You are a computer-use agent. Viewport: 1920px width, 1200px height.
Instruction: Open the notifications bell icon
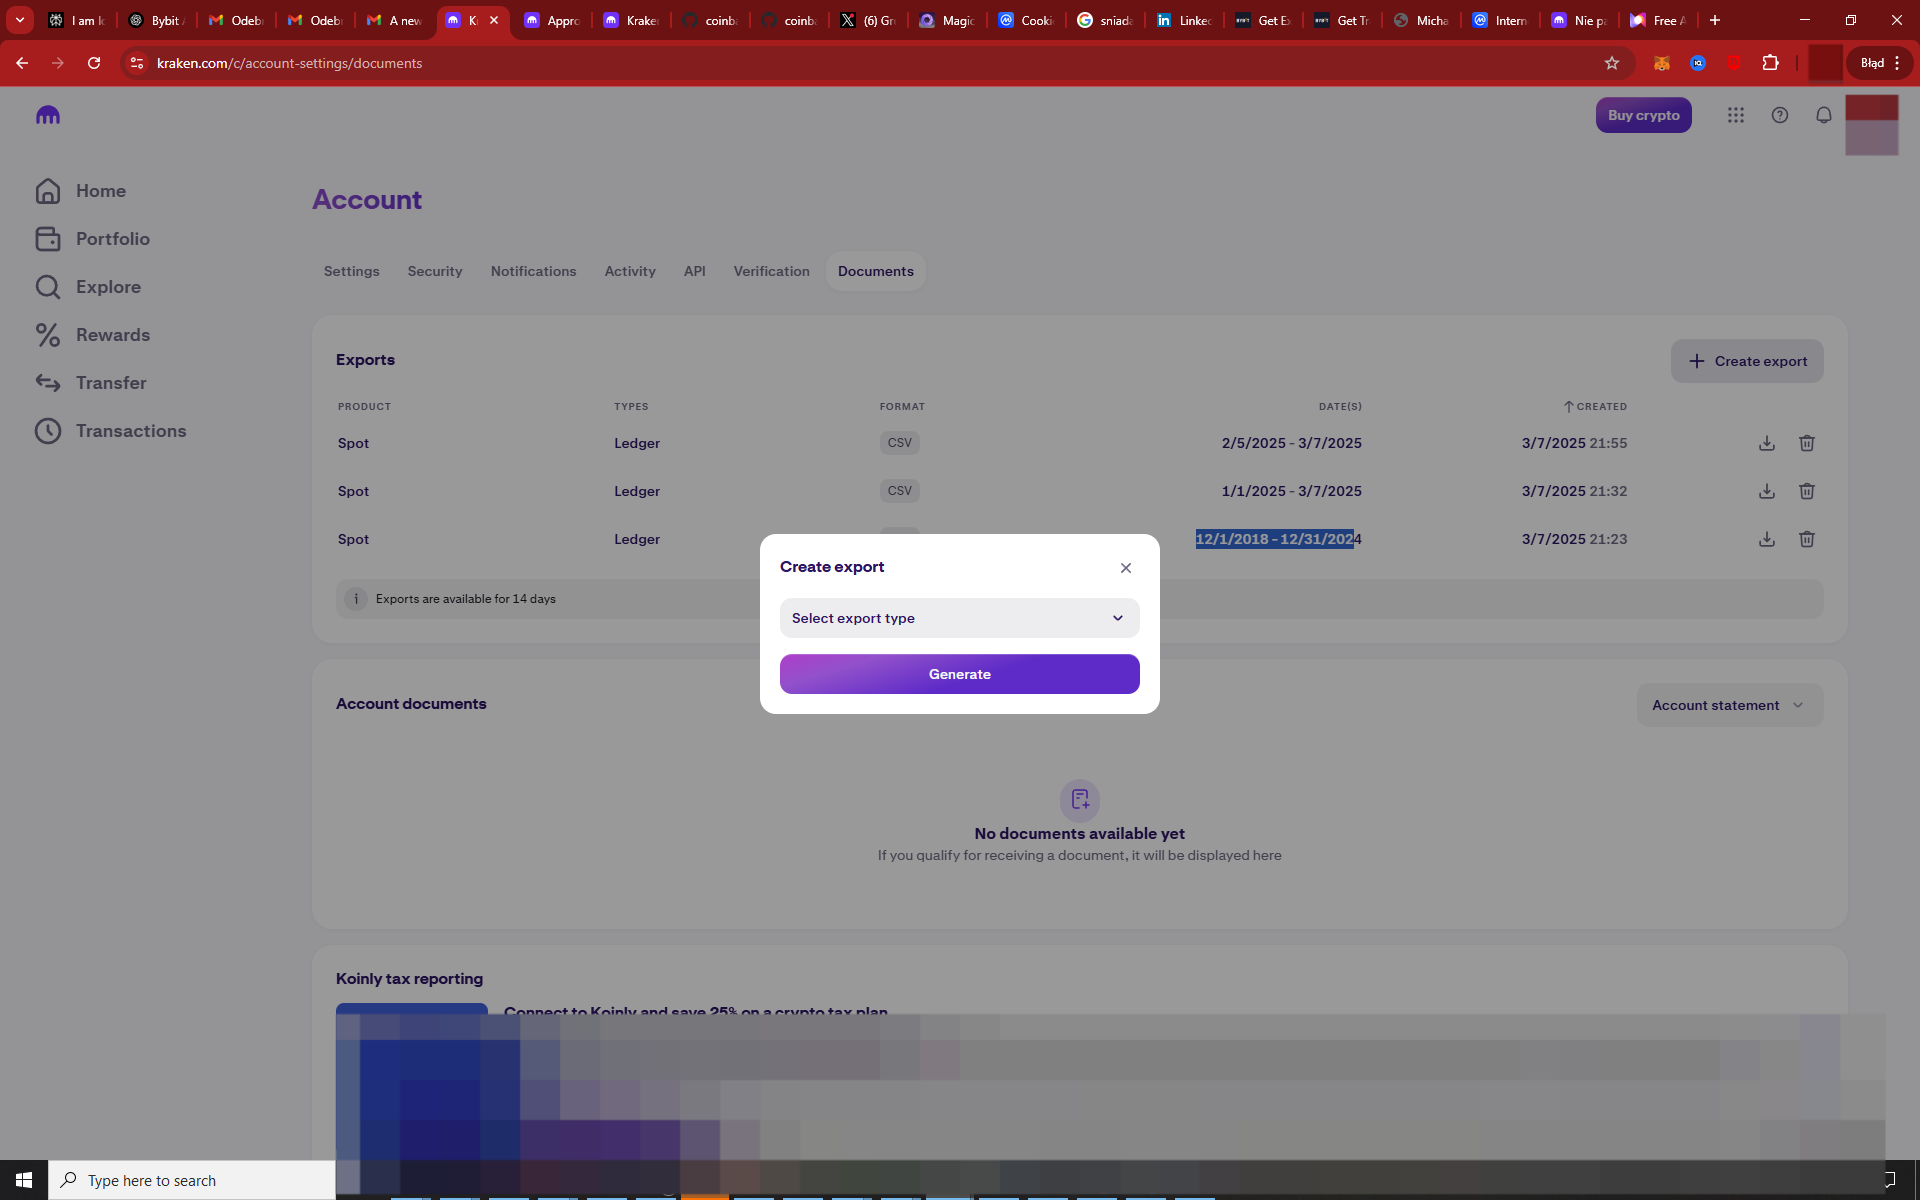point(1824,115)
